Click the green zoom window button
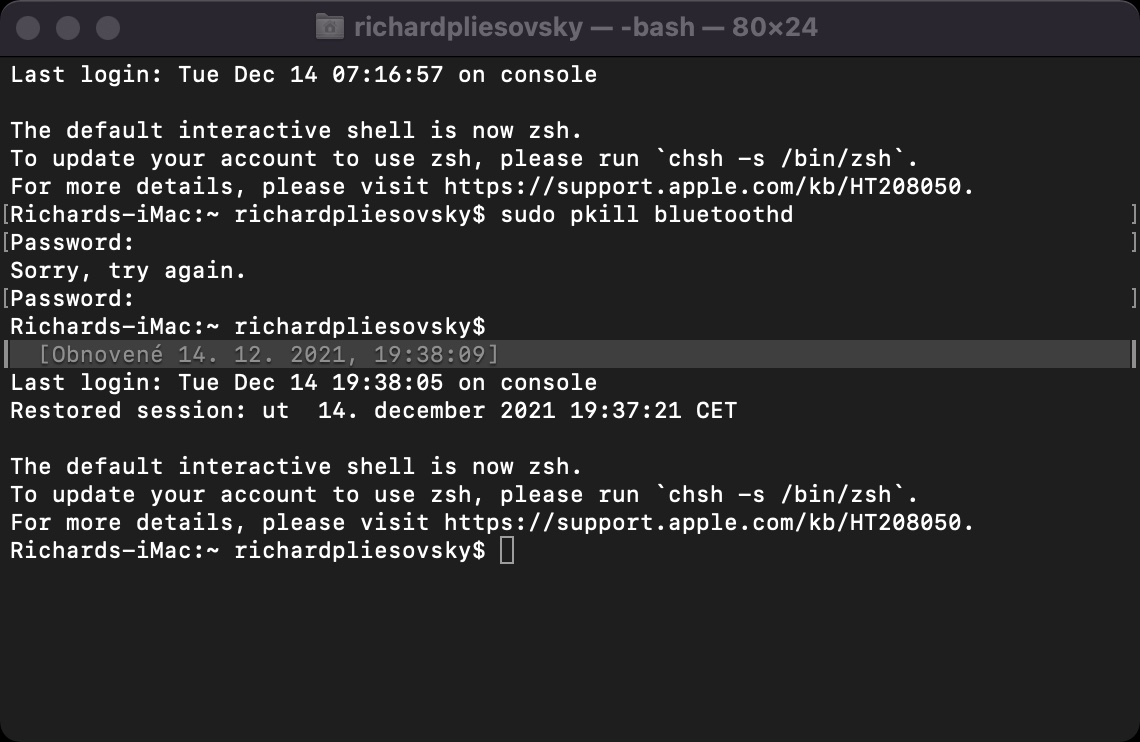The width and height of the screenshot is (1140, 742). (108, 28)
